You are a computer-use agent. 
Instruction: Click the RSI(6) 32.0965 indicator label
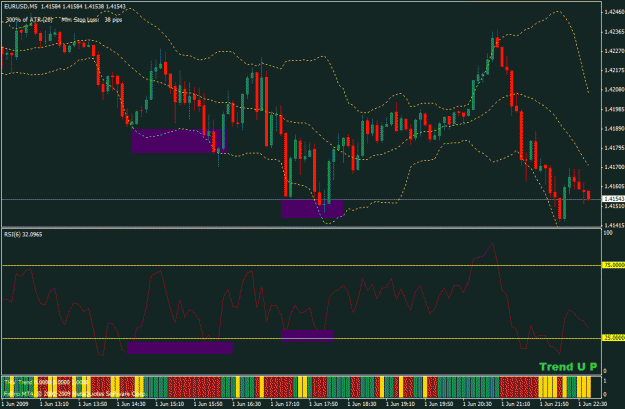click(23, 234)
